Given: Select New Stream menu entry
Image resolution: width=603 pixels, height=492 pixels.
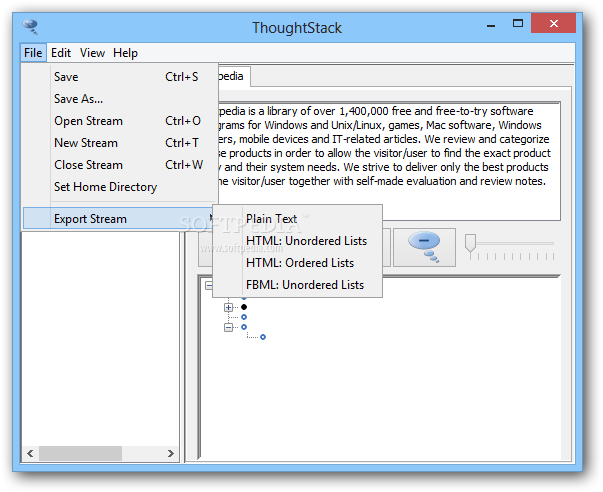Looking at the screenshot, I should click(120, 143).
